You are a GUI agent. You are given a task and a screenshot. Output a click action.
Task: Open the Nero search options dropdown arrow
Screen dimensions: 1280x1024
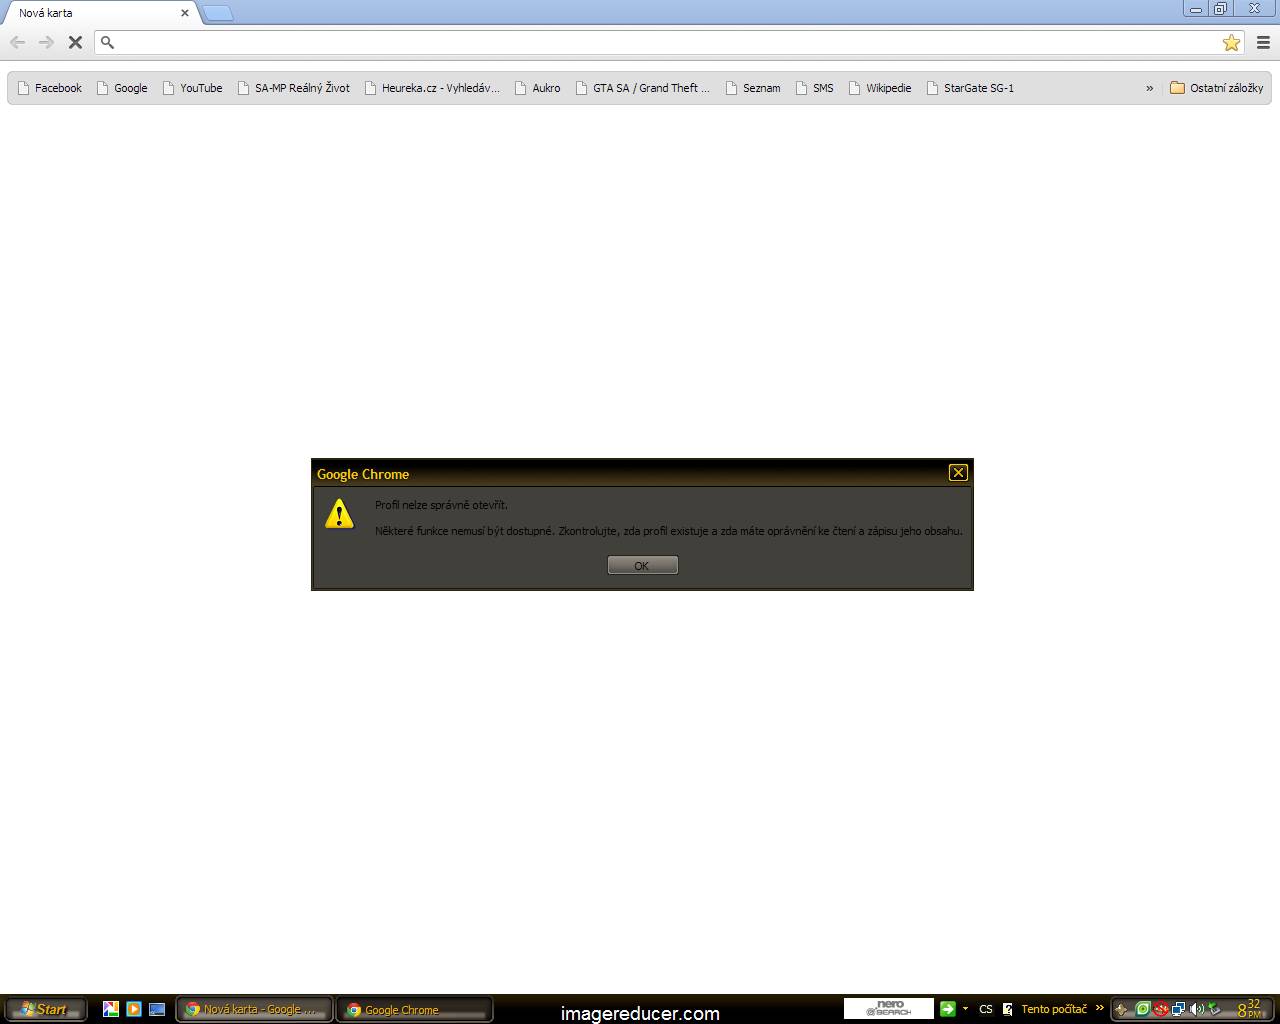tap(965, 1008)
